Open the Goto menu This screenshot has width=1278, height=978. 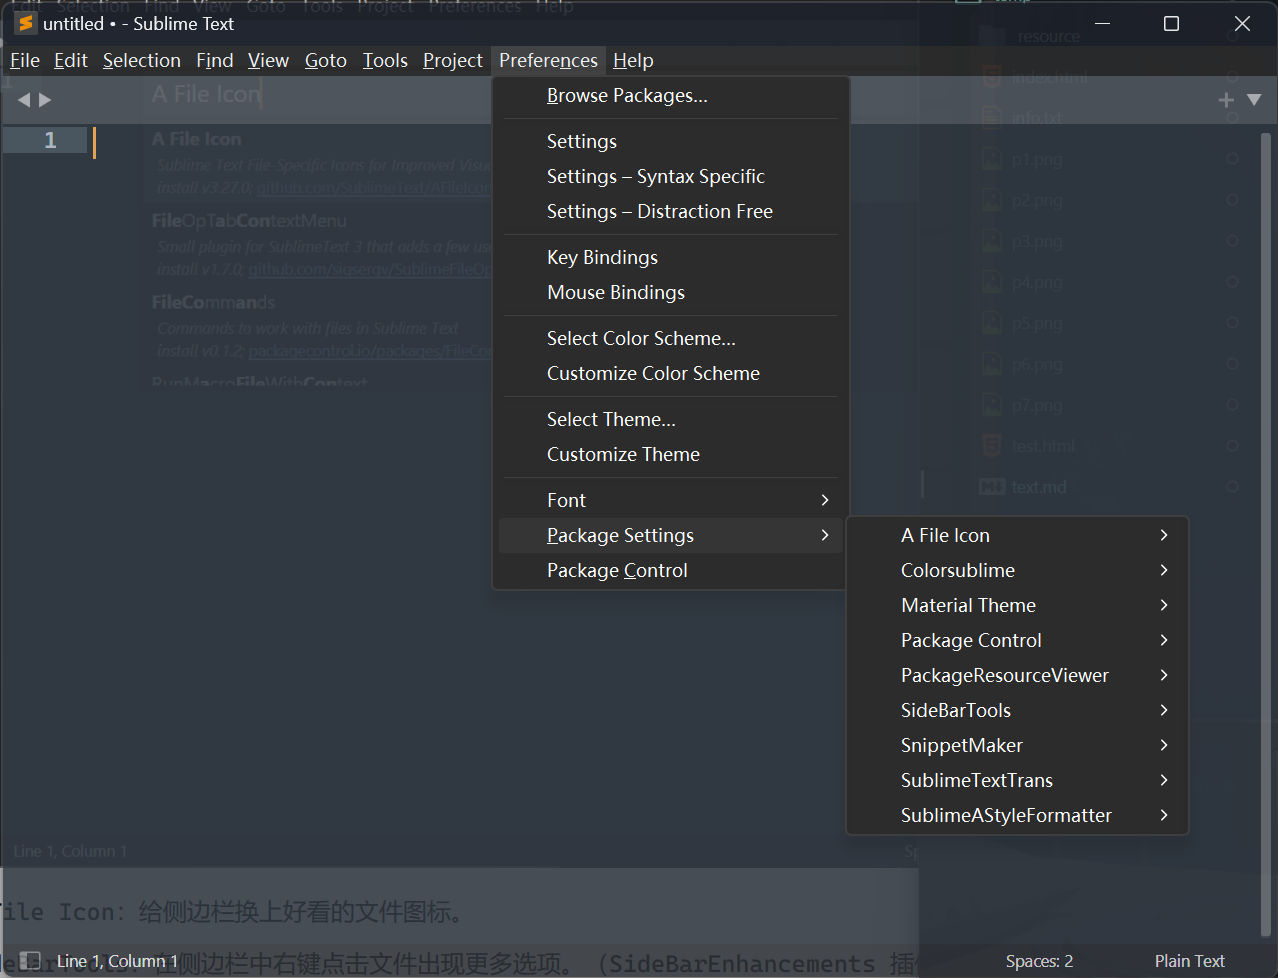pyautogui.click(x=326, y=61)
